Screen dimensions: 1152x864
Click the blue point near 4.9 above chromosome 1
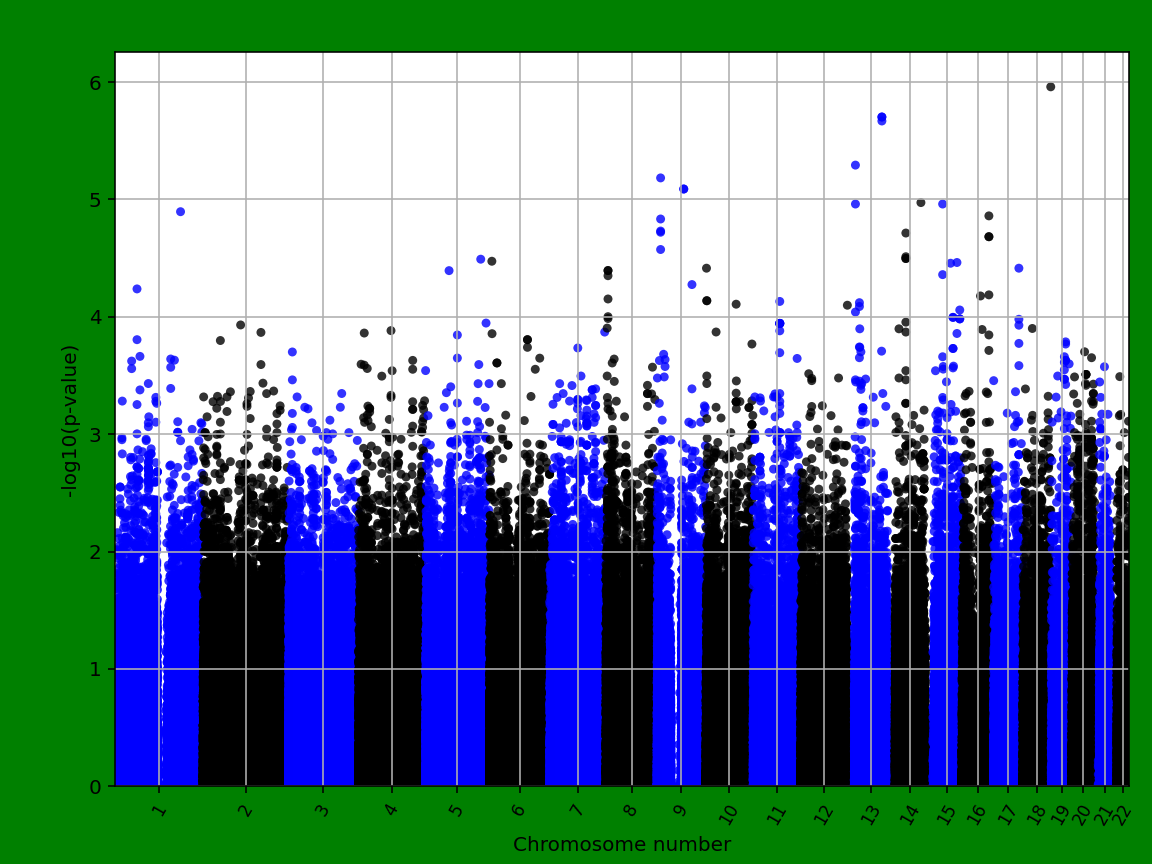point(180,211)
